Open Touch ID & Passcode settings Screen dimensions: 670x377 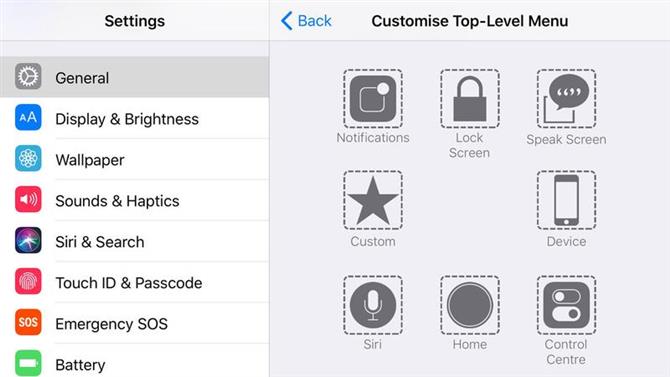pyautogui.click(x=135, y=283)
